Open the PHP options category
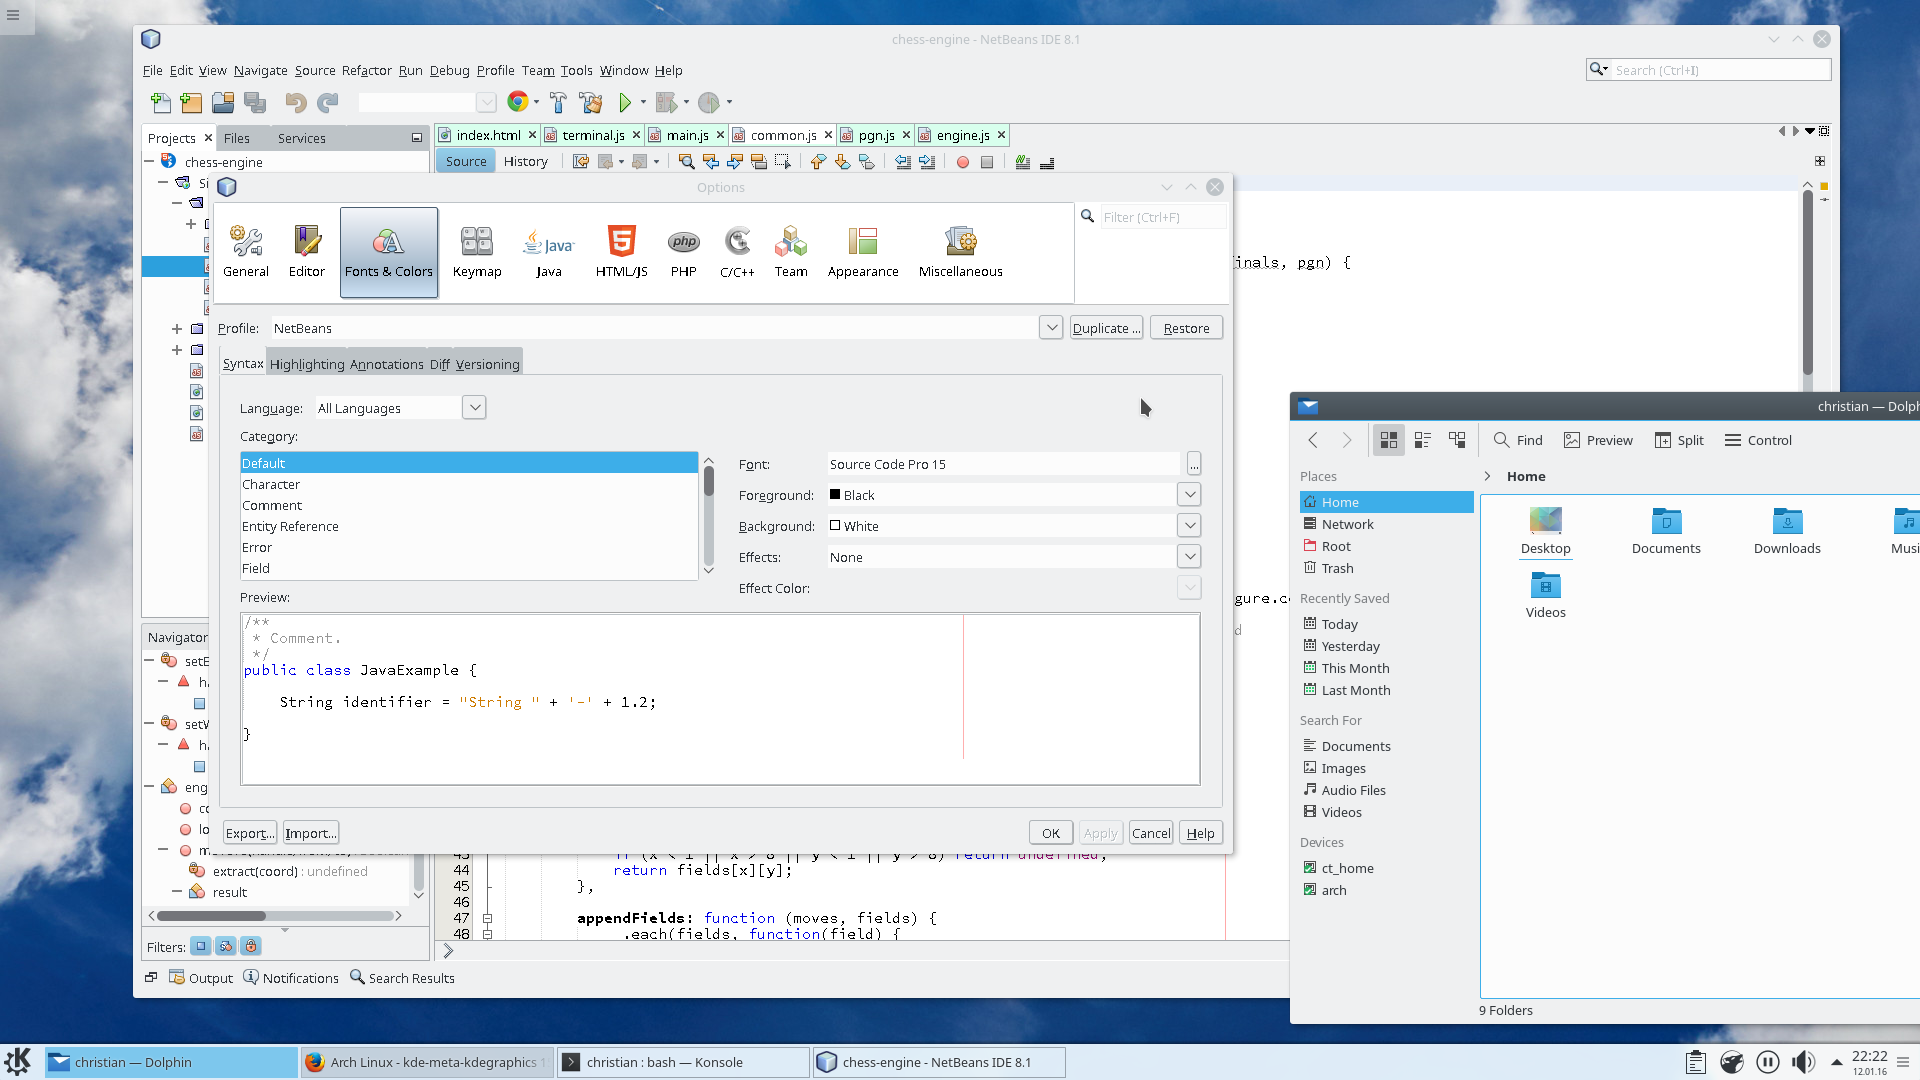This screenshot has width=1920, height=1080. (684, 252)
